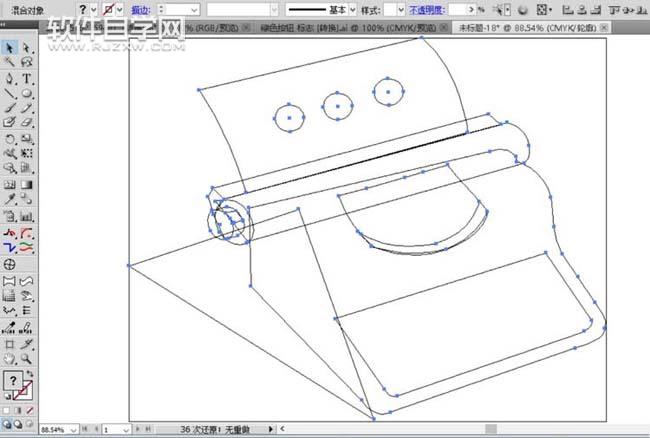Select the Free Transform tool
This screenshot has height=438, width=650.
click(27, 153)
